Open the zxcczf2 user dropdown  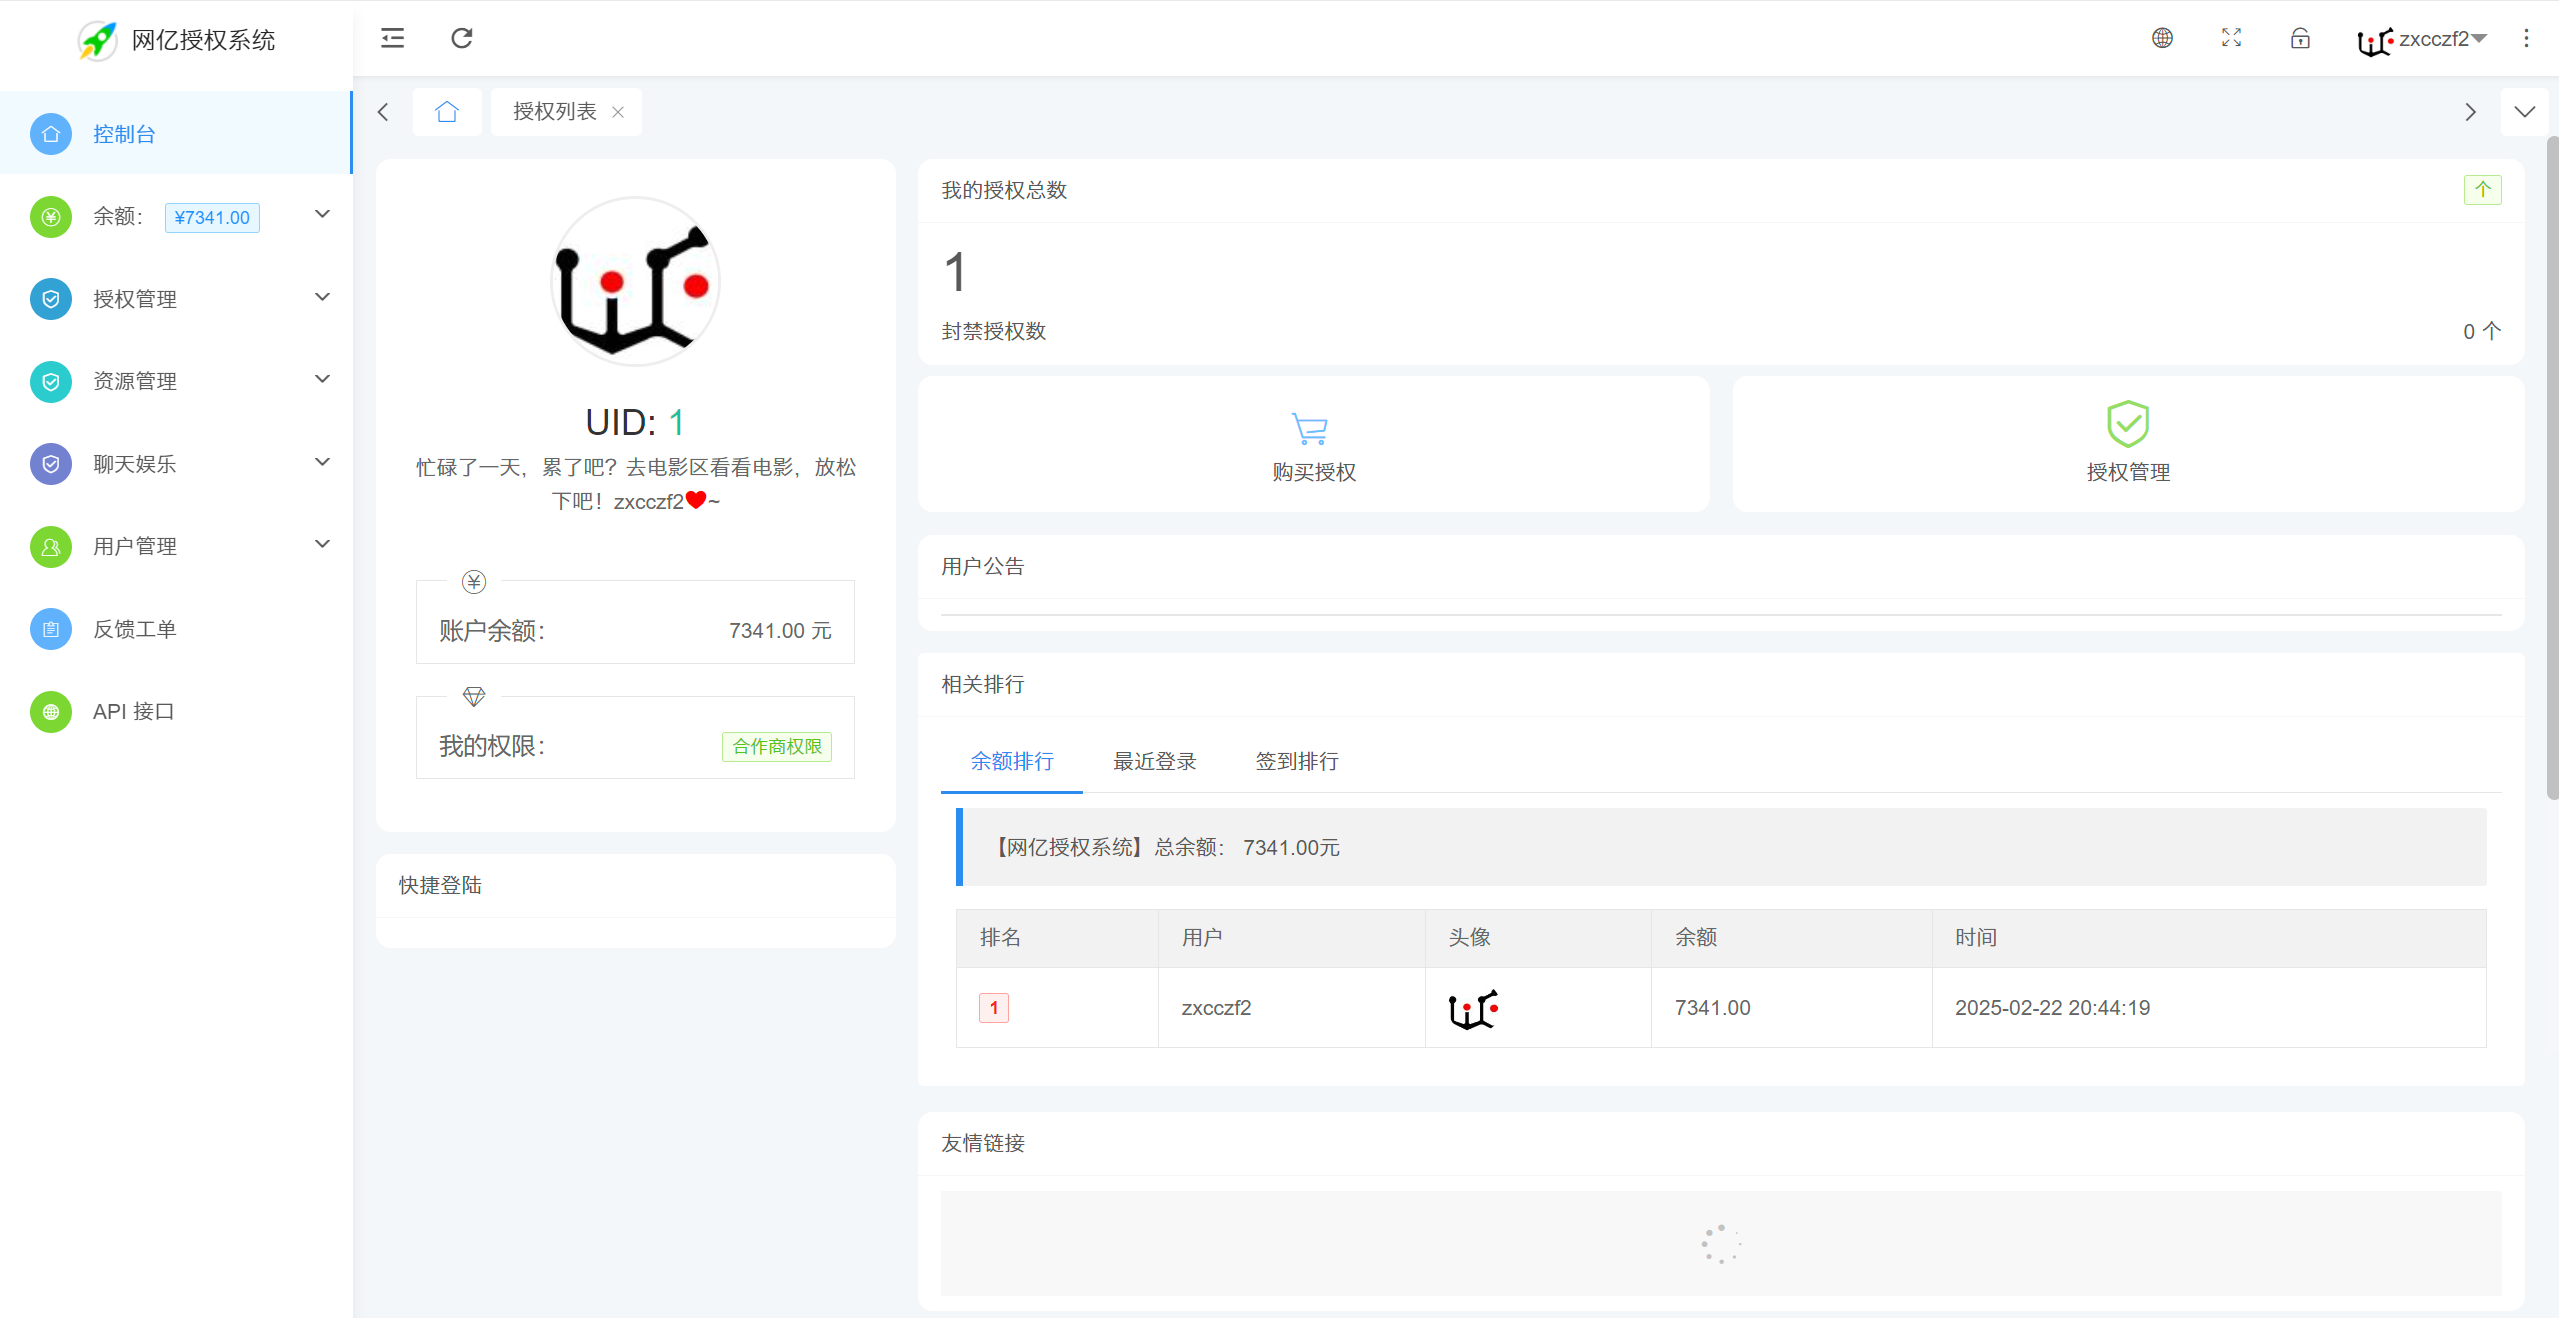pos(2422,39)
